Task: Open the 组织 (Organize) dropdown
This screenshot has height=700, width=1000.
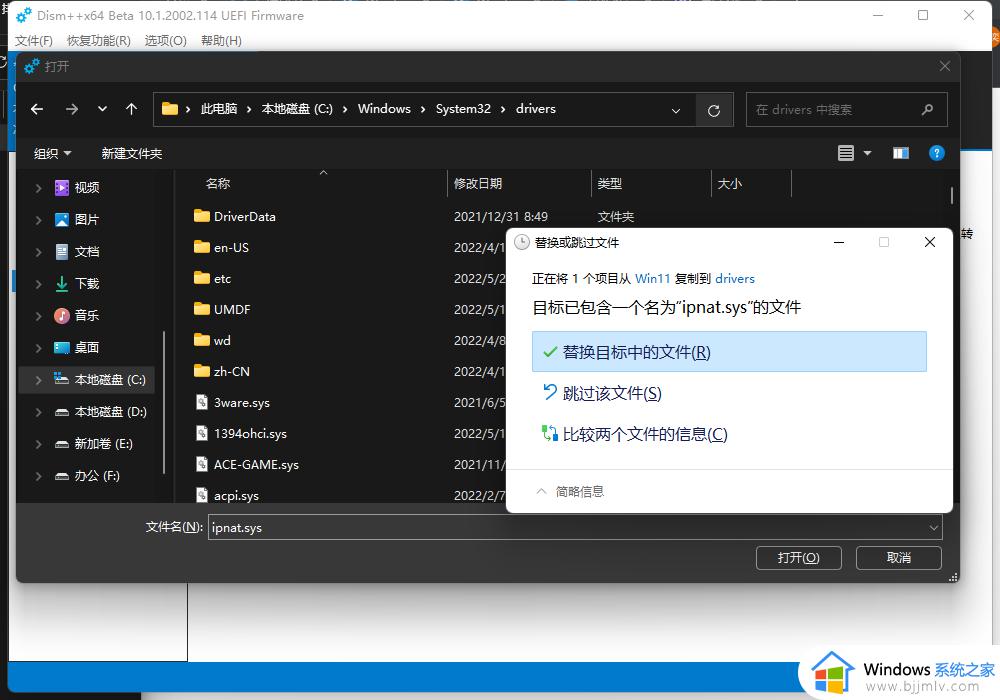Action: point(52,154)
